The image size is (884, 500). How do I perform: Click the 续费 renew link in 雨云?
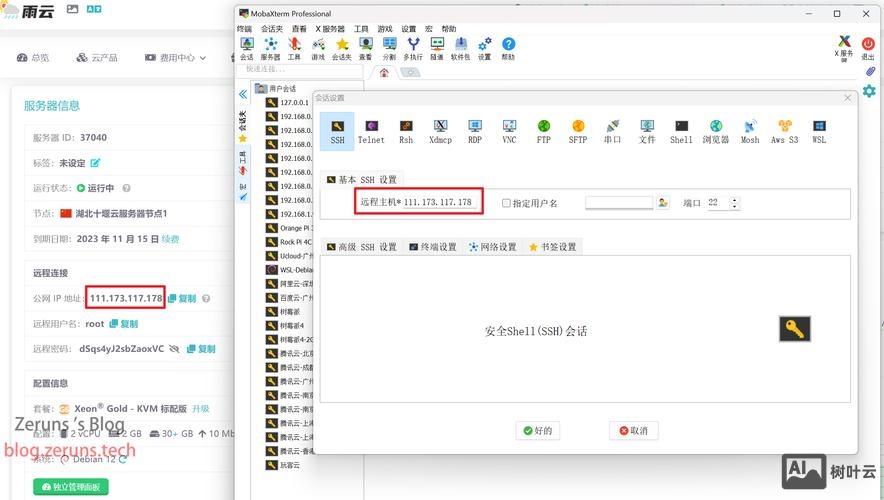point(170,239)
